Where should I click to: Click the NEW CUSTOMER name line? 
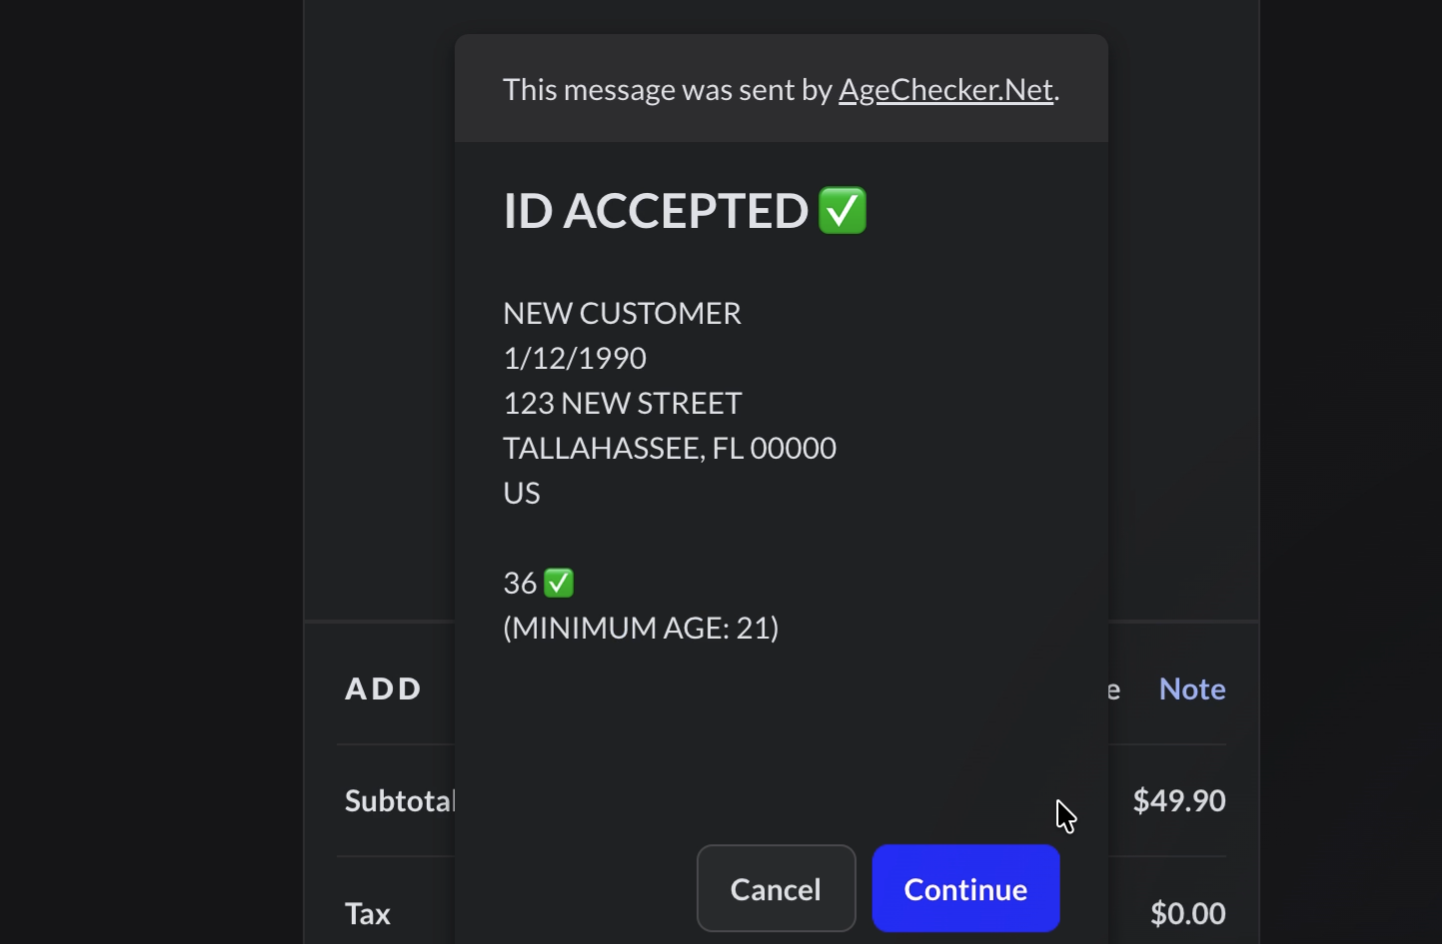[622, 313]
